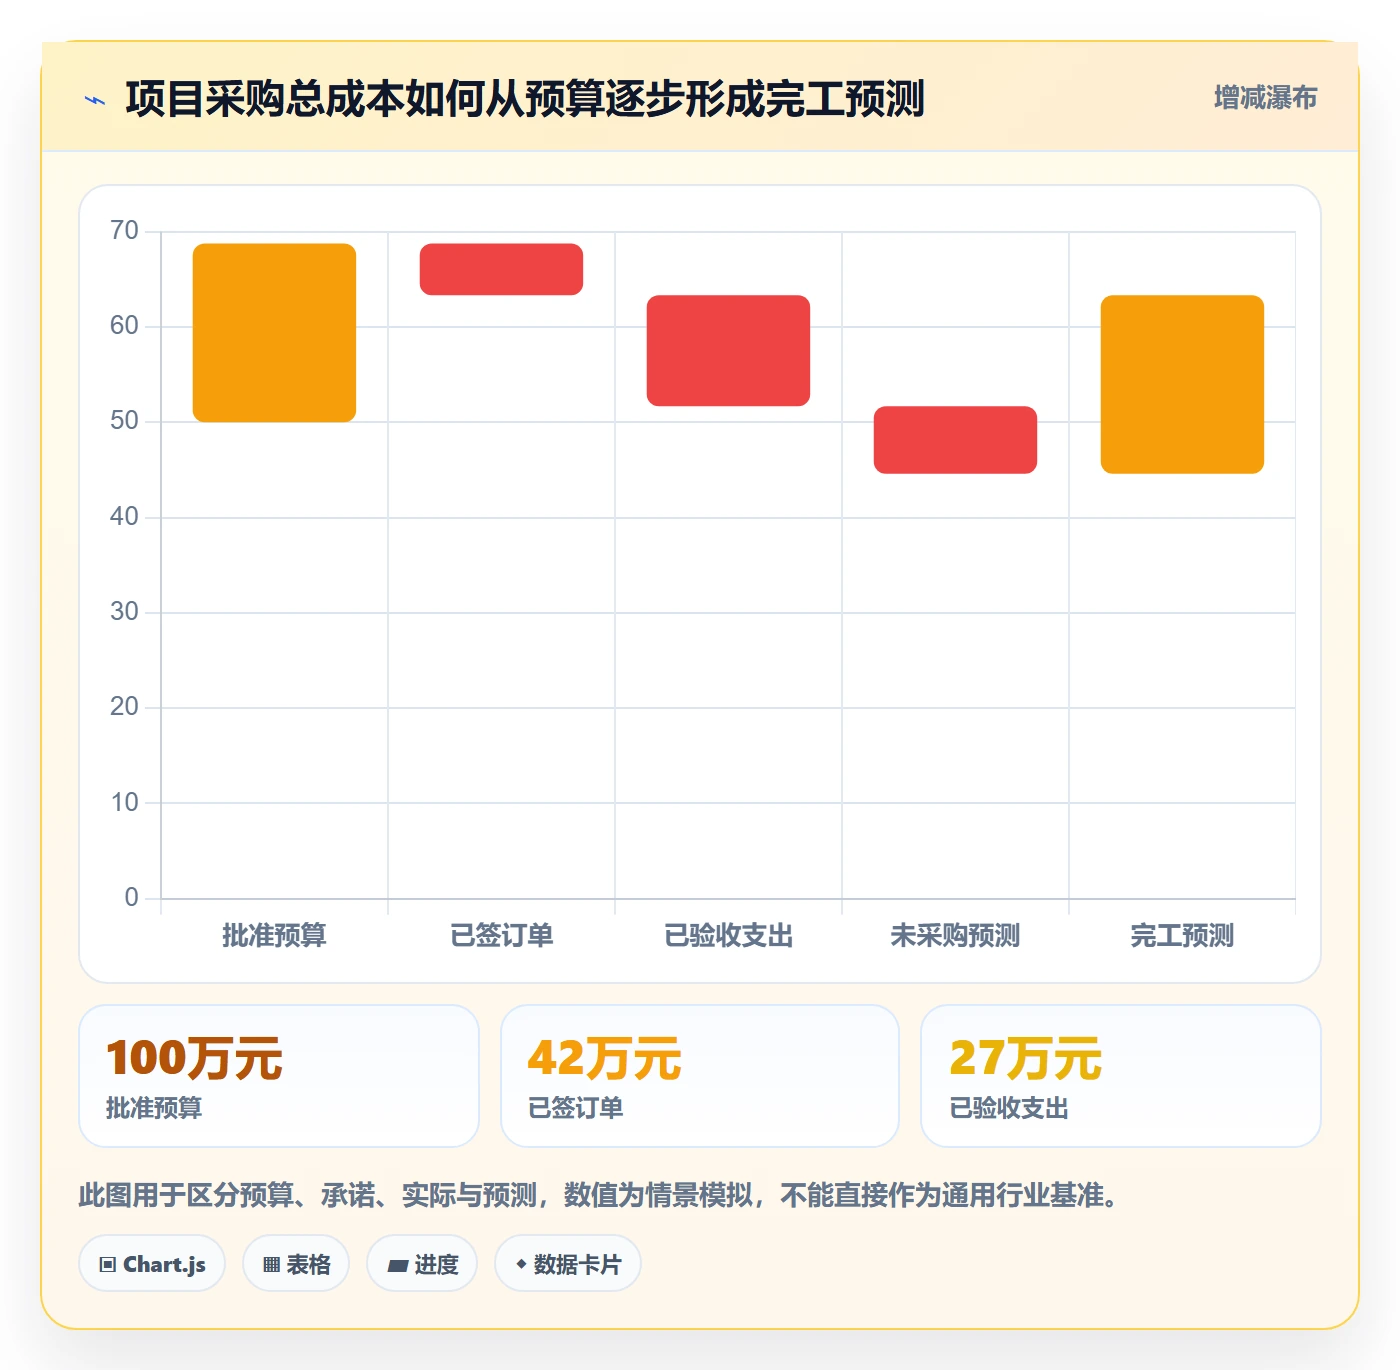Click the 40 tick on the y-axis
The width and height of the screenshot is (1400, 1370).
[x=124, y=517]
